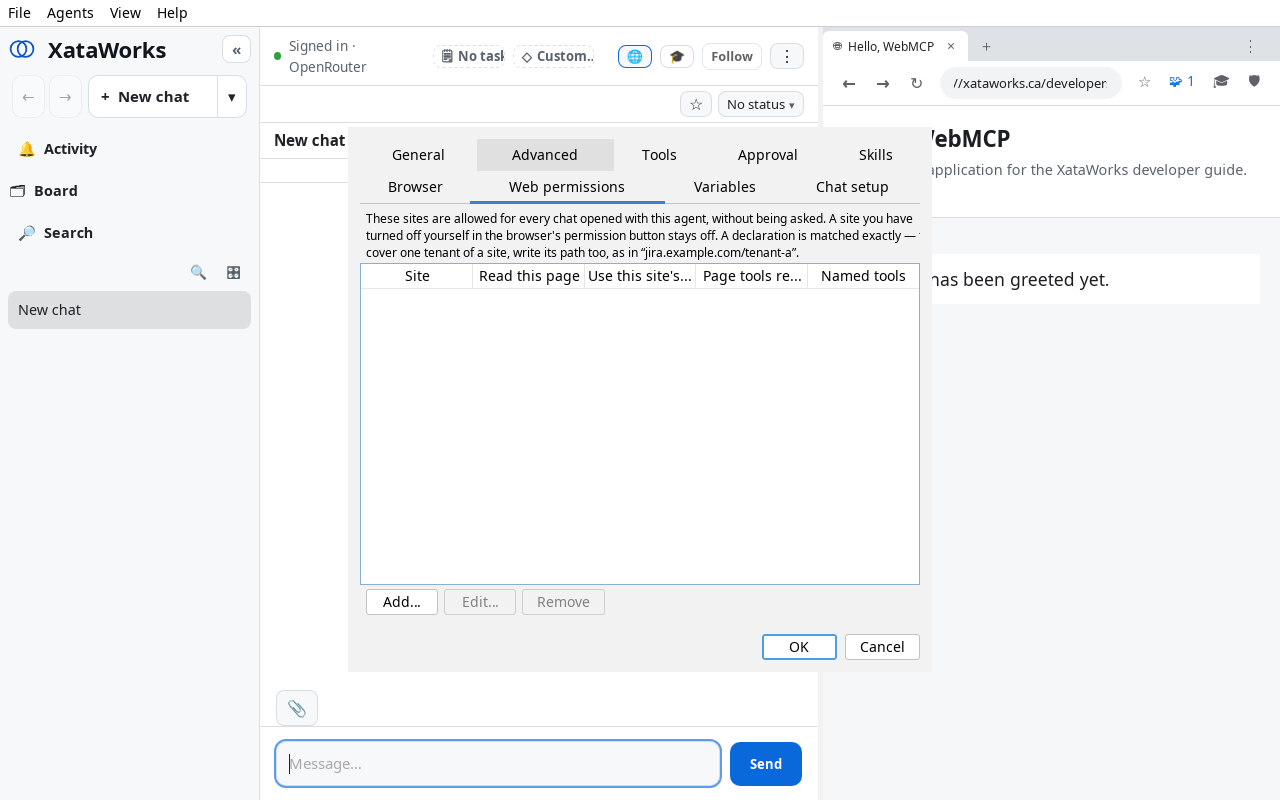Image resolution: width=1280 pixels, height=800 pixels.
Task: Expand the New chat dropdown arrow
Action: tap(232, 97)
